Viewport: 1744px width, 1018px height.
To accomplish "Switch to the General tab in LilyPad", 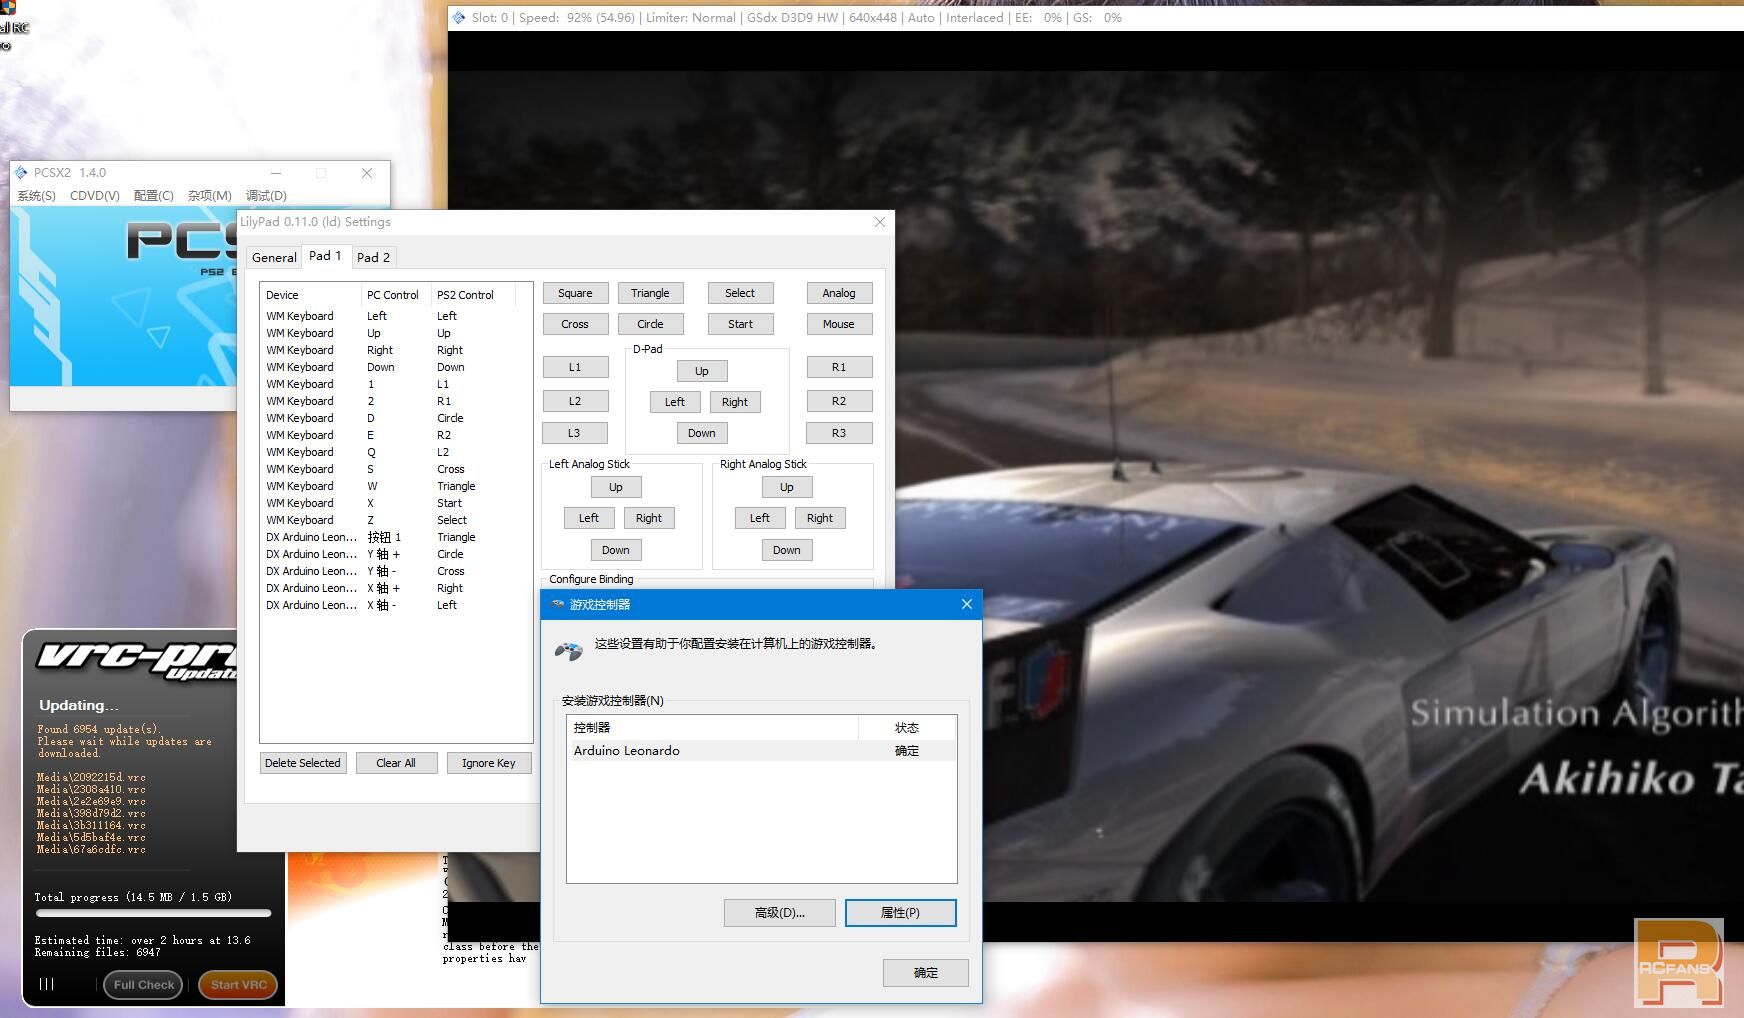I will (274, 257).
